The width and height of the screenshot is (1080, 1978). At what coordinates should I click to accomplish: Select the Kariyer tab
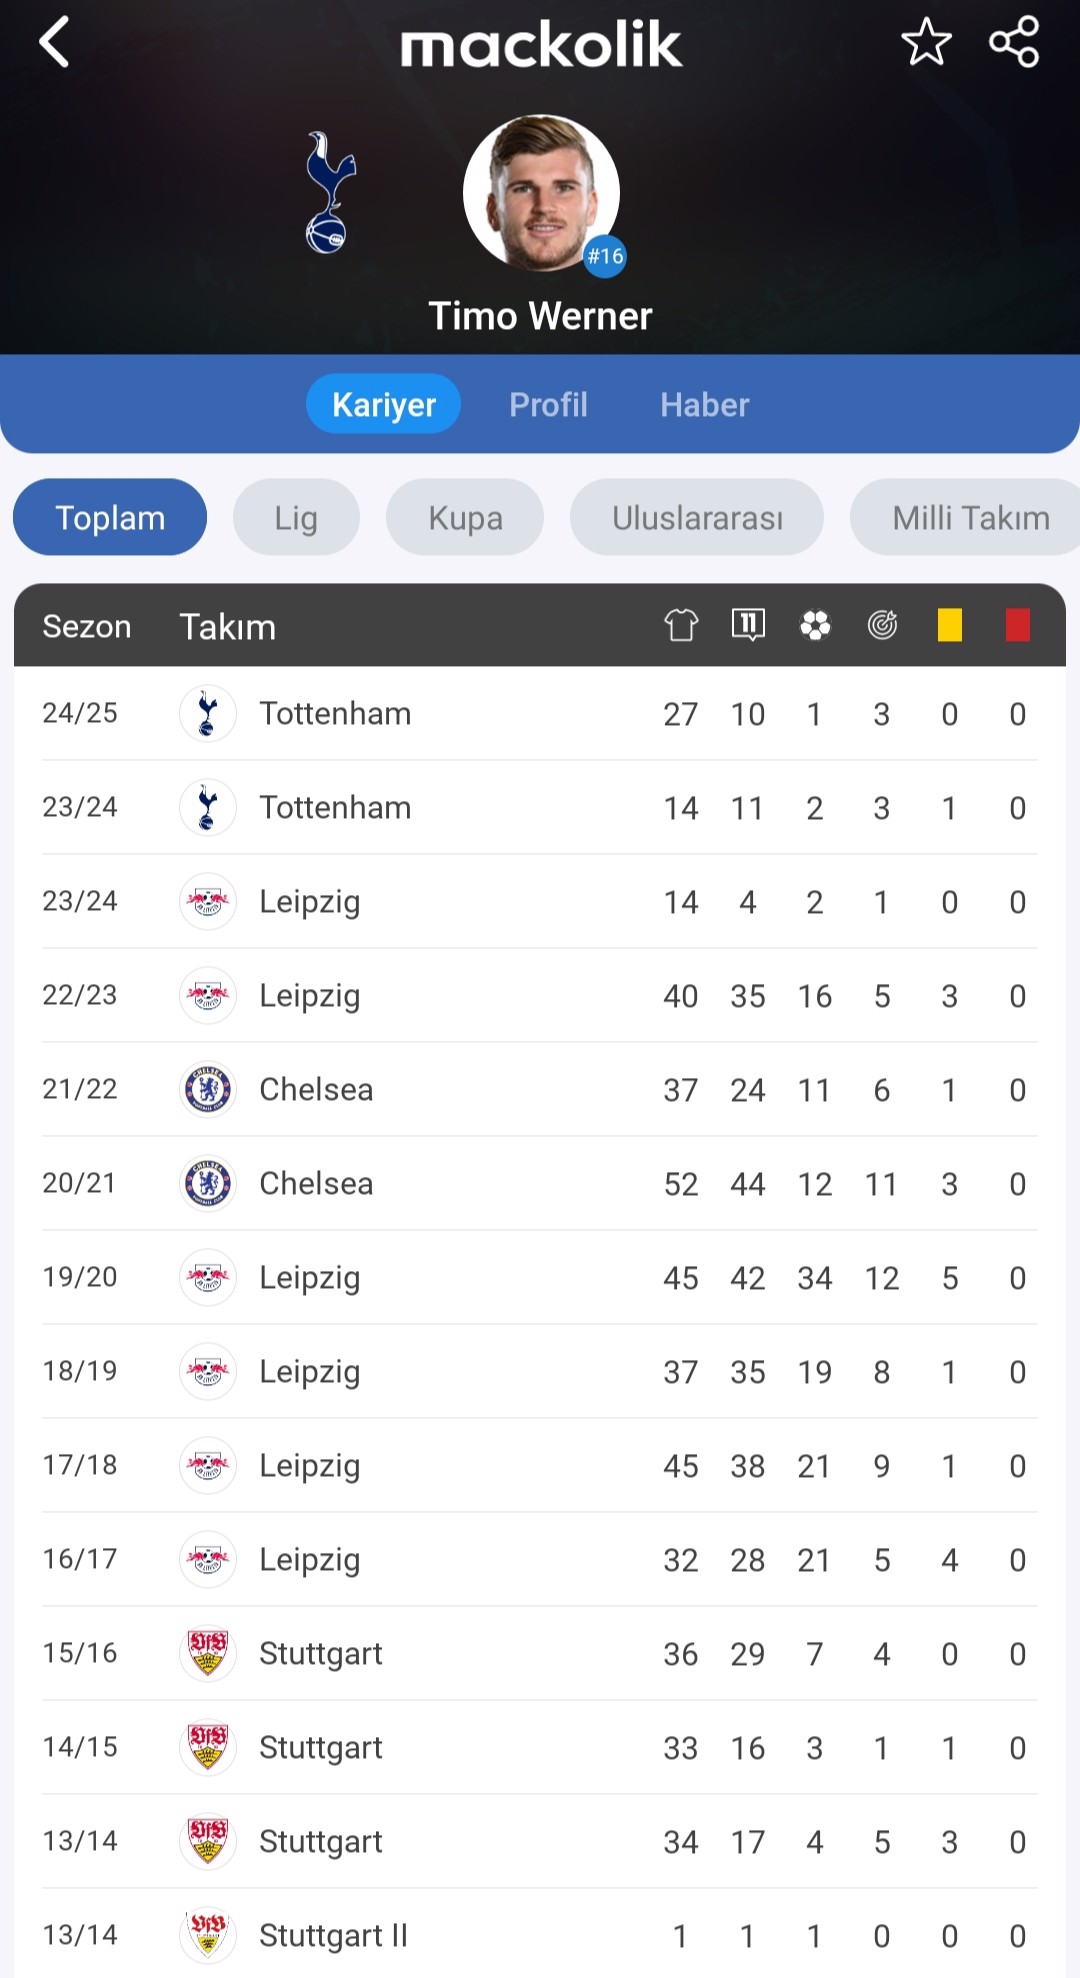(x=384, y=404)
